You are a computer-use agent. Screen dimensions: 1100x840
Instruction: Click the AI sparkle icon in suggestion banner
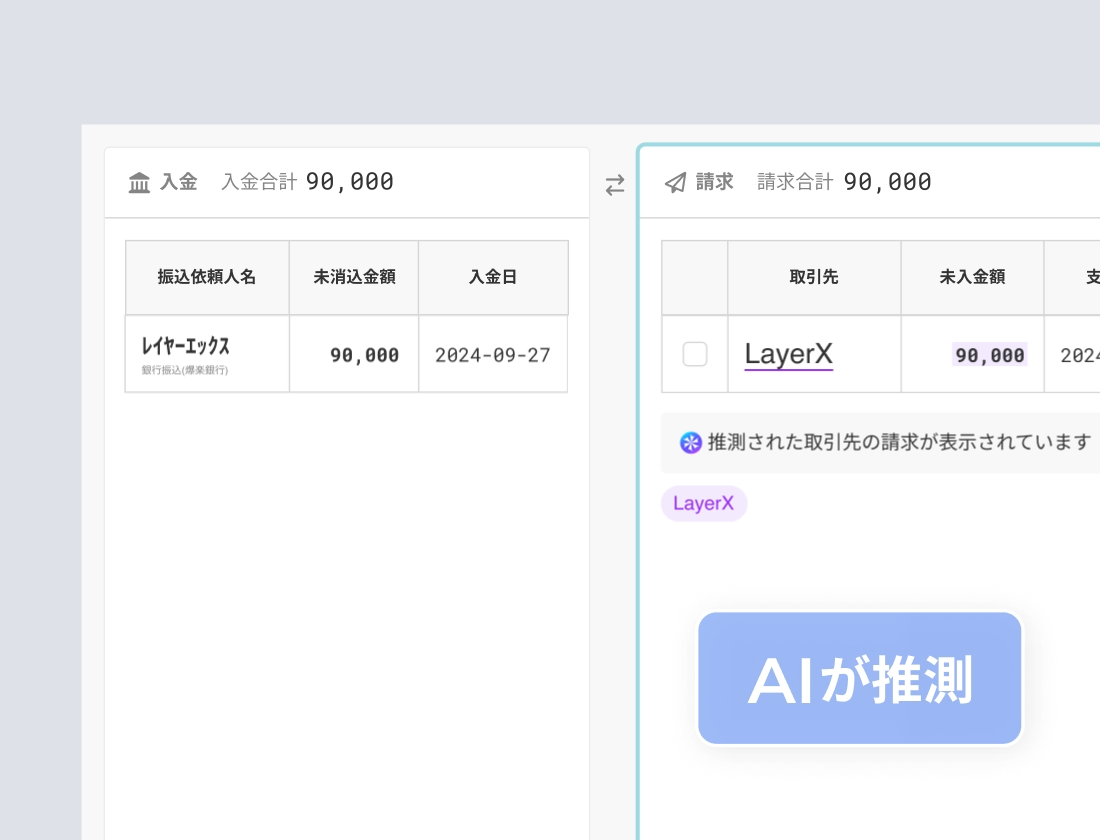tap(691, 442)
